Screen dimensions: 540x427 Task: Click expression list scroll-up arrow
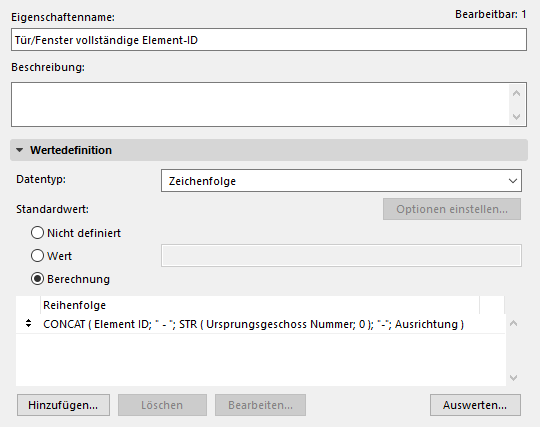513,323
